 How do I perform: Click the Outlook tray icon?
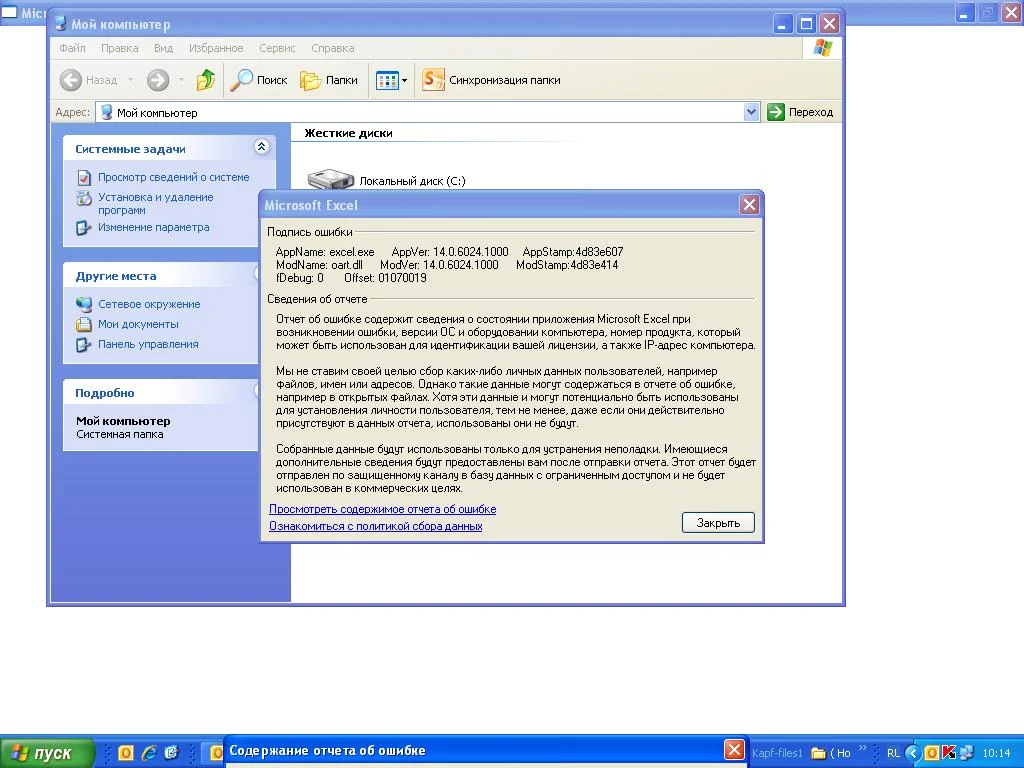pyautogui.click(x=932, y=753)
